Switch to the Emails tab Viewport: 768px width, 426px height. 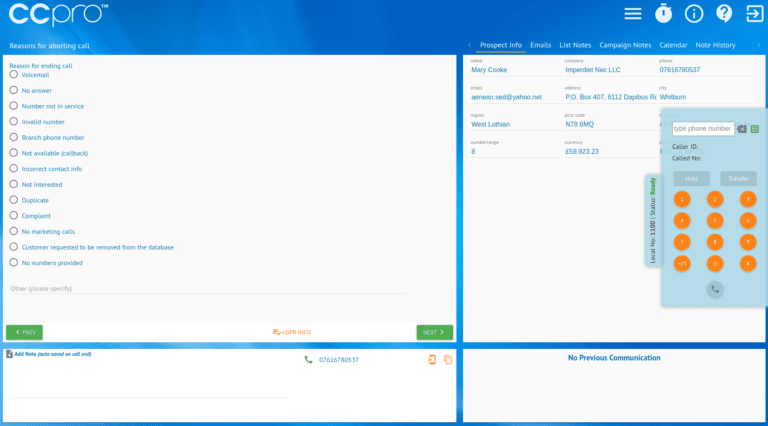(x=540, y=45)
